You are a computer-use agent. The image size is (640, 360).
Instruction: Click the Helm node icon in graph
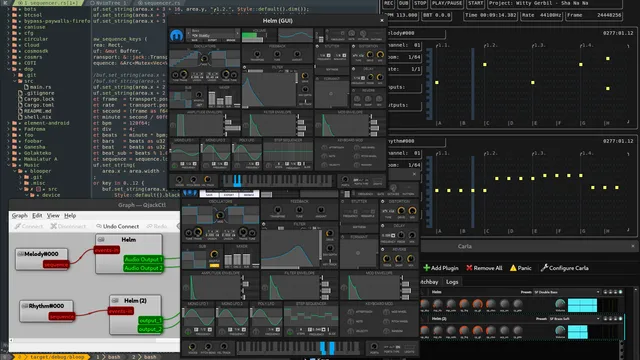tap(101, 240)
